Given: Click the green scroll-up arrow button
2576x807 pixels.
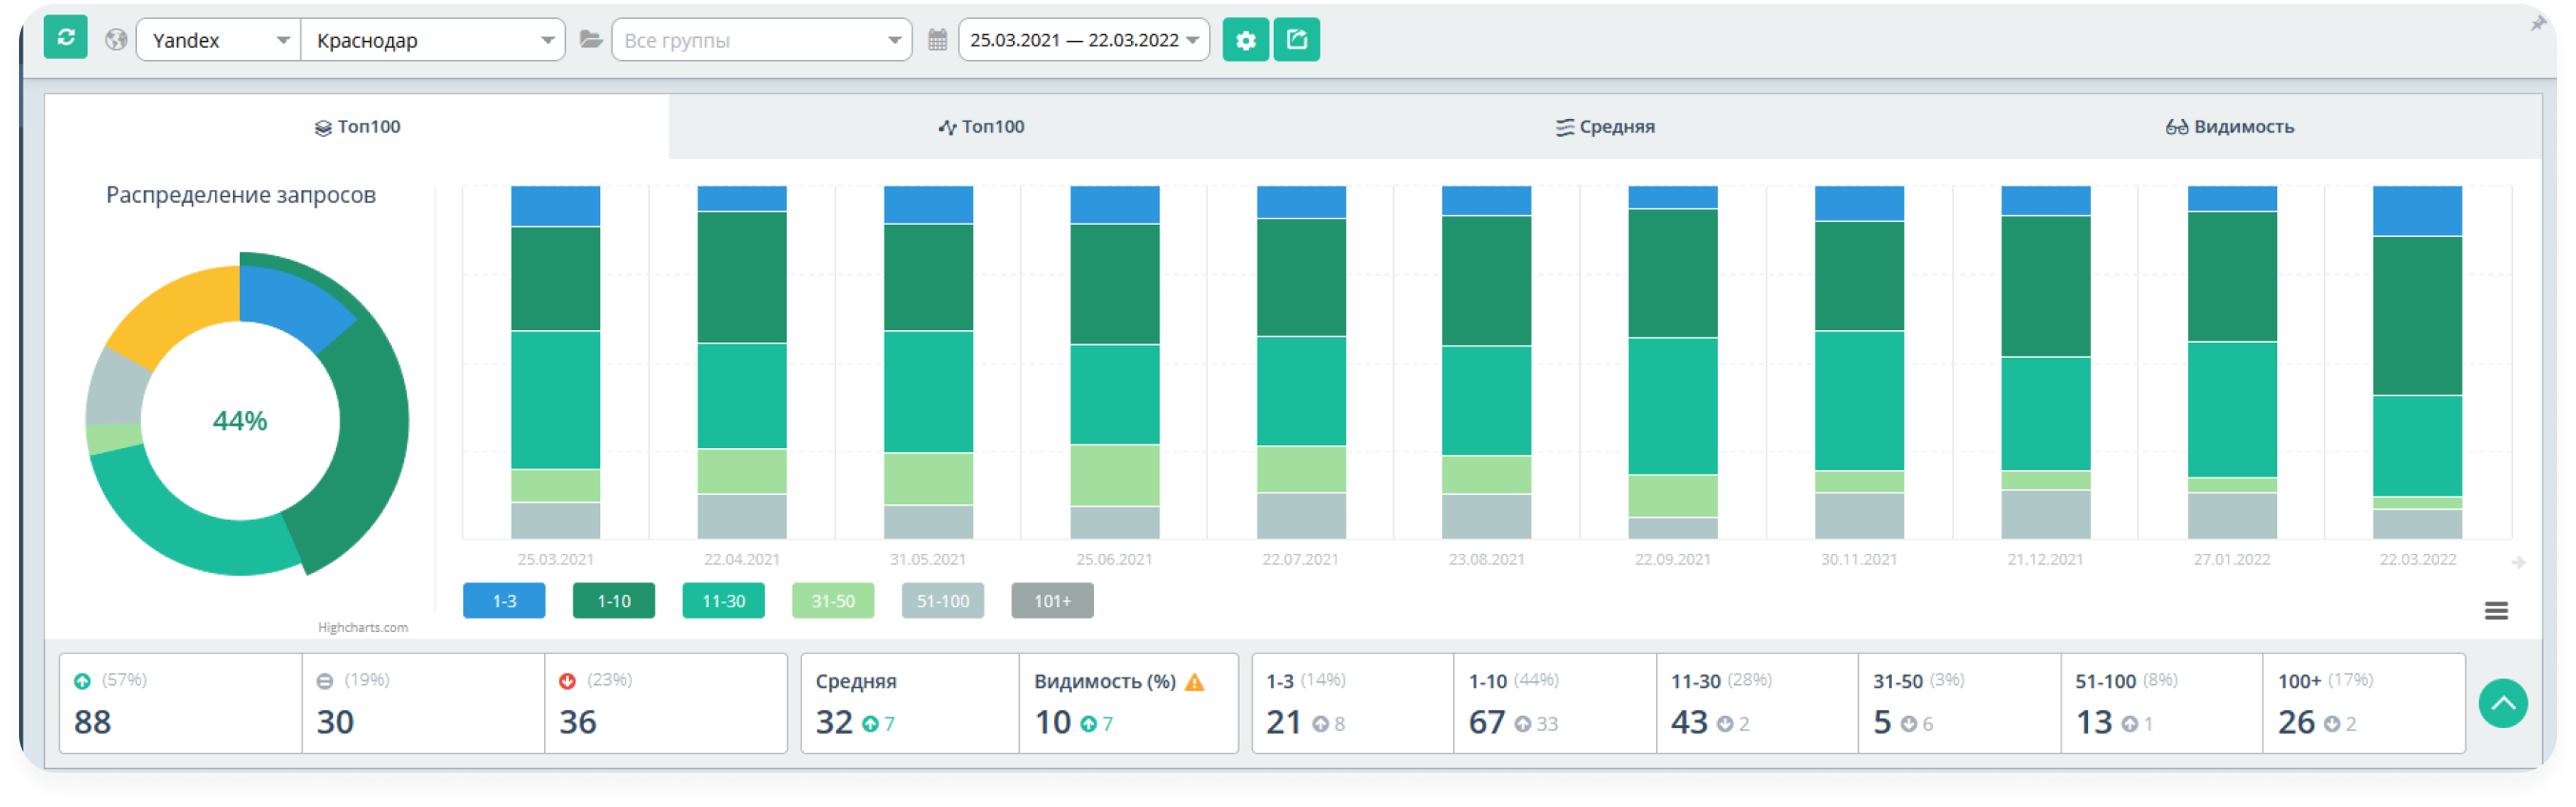Looking at the screenshot, I should [x=2502, y=703].
